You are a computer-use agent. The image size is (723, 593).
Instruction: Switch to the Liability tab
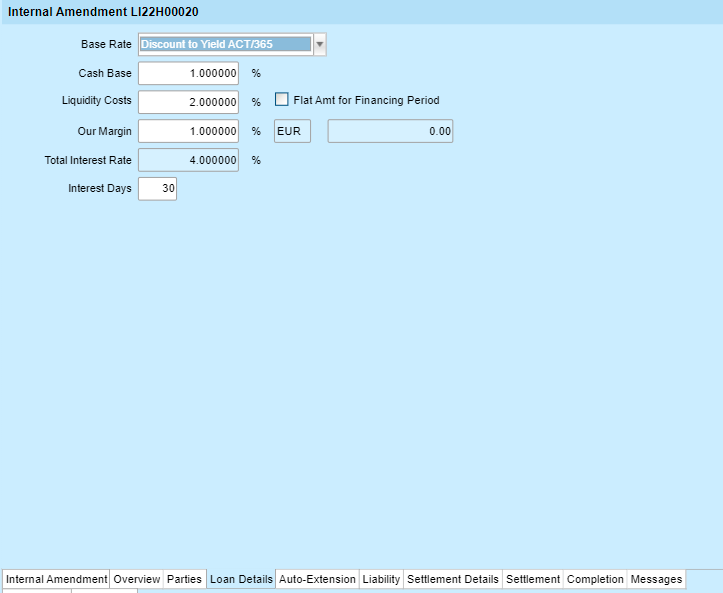tap(381, 579)
